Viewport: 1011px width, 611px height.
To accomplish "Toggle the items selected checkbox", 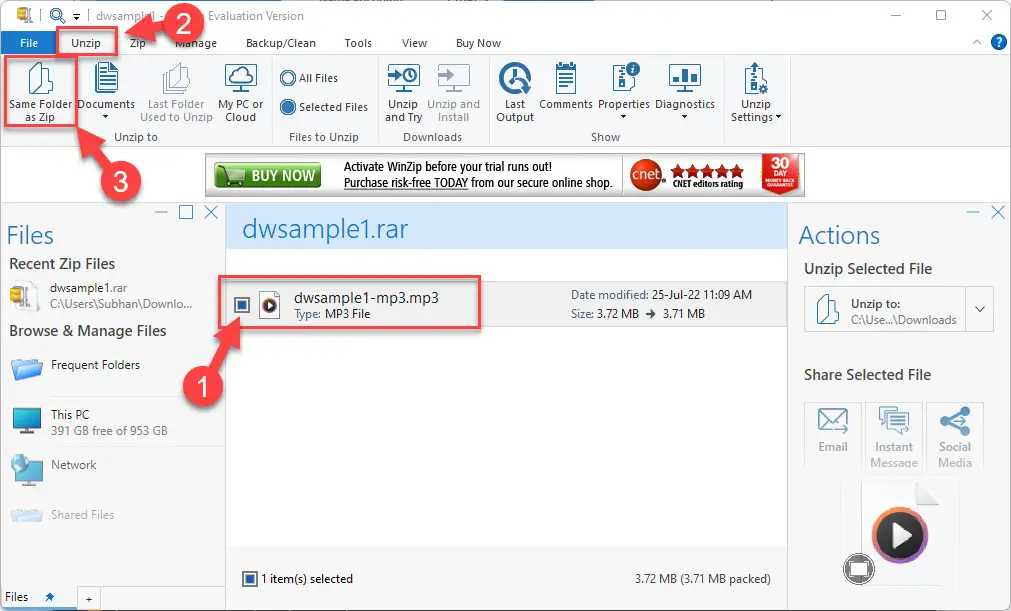I will (250, 579).
